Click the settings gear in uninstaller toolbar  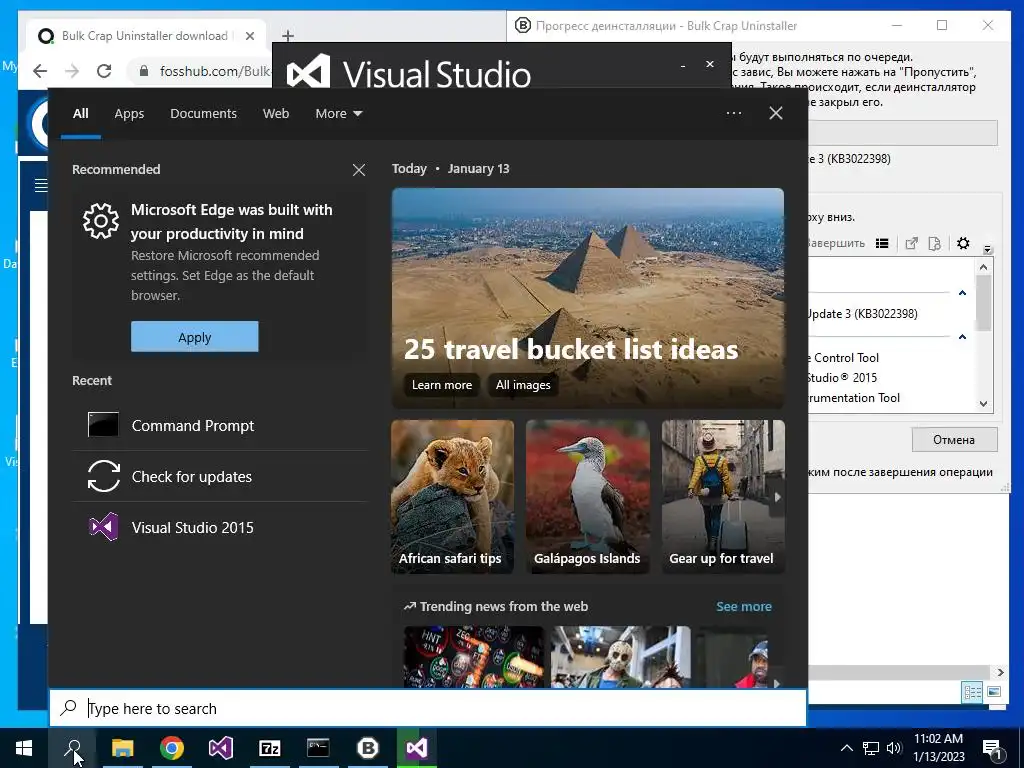coord(963,244)
